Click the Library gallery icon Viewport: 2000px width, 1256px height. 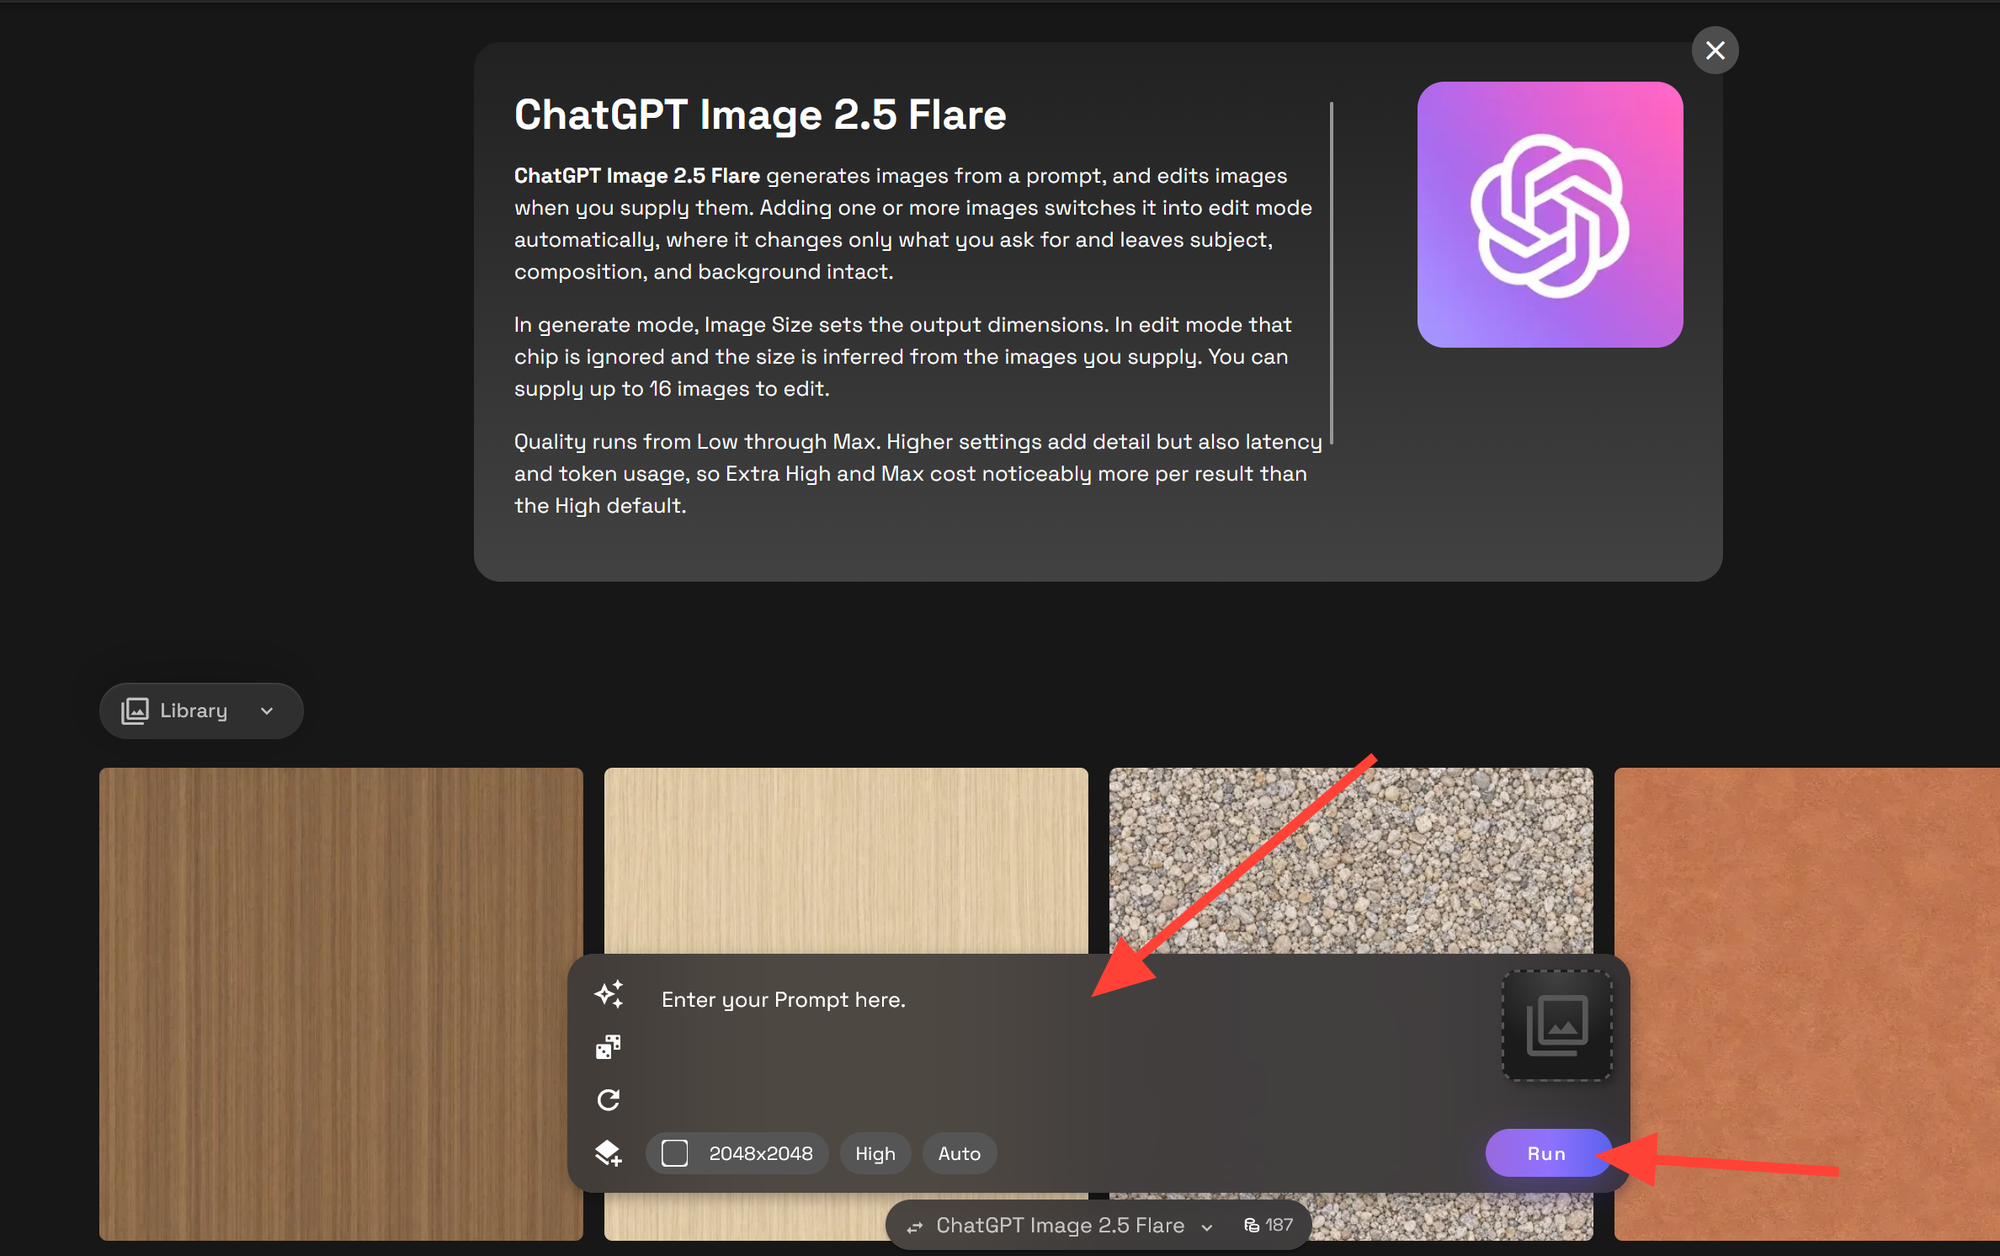point(135,711)
